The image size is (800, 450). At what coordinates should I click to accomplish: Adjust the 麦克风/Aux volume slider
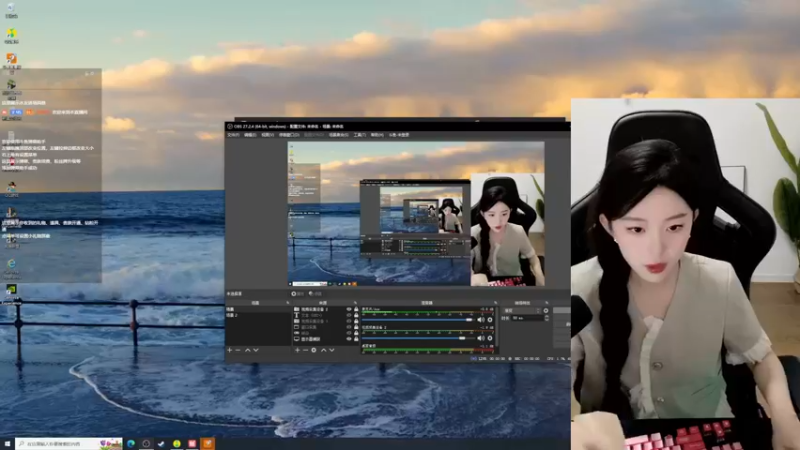pos(418,320)
